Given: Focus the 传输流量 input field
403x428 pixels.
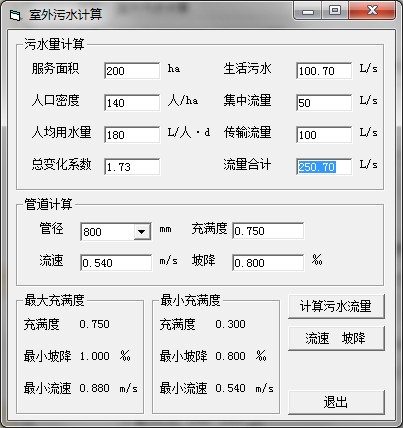Looking at the screenshot, I should pos(324,135).
